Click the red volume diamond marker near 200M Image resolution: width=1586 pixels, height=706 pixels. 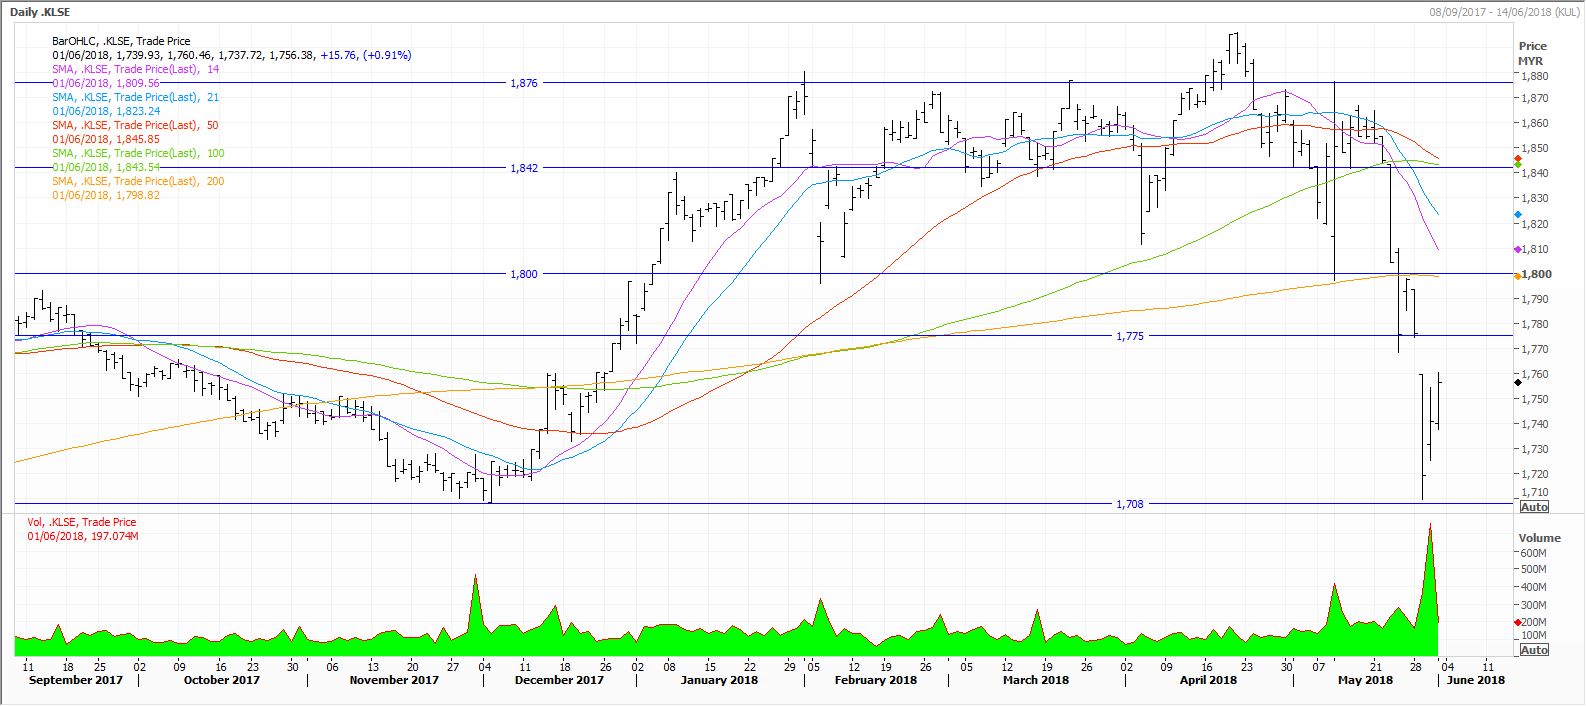pos(1518,623)
